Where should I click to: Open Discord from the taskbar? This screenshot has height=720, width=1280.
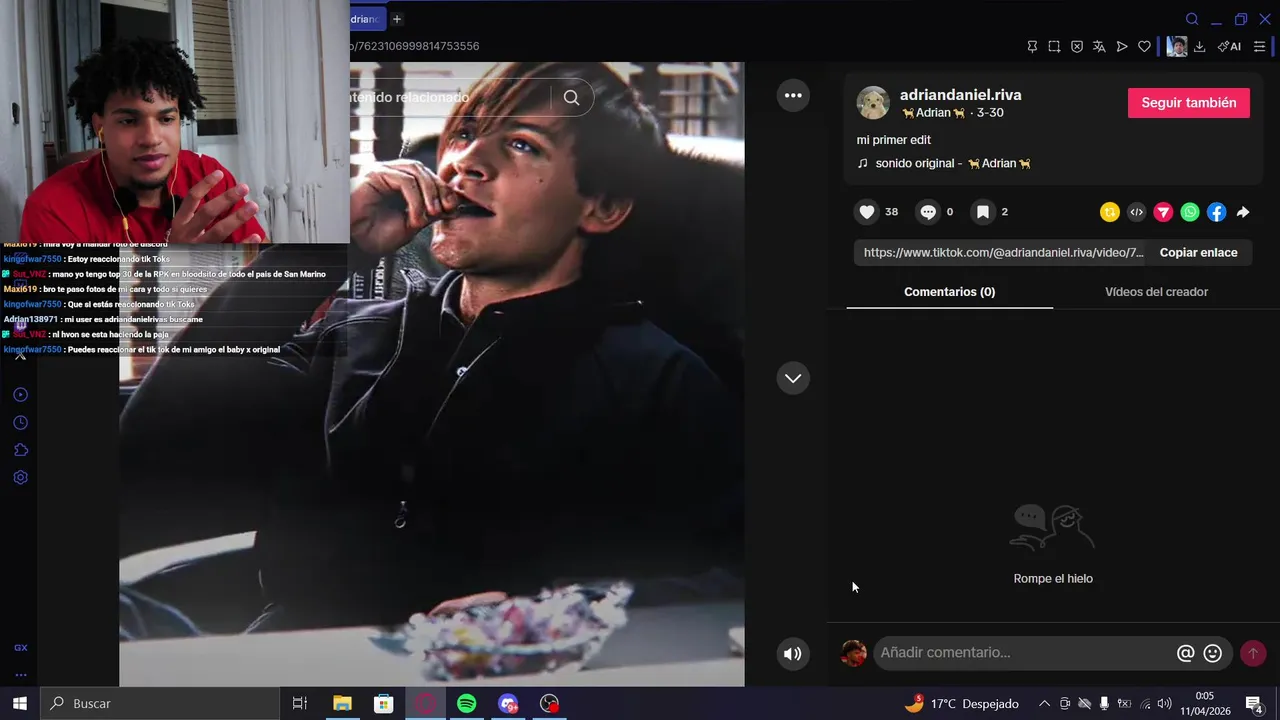pyautogui.click(x=508, y=703)
